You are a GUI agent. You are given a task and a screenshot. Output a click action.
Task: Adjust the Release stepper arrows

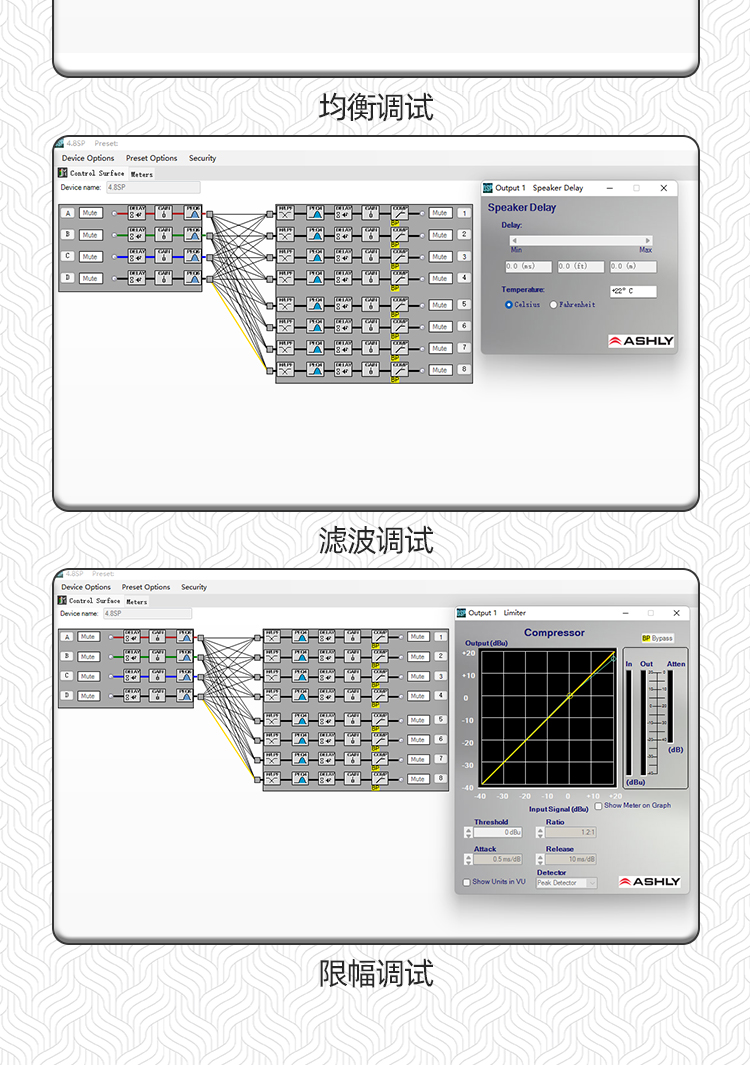540,860
